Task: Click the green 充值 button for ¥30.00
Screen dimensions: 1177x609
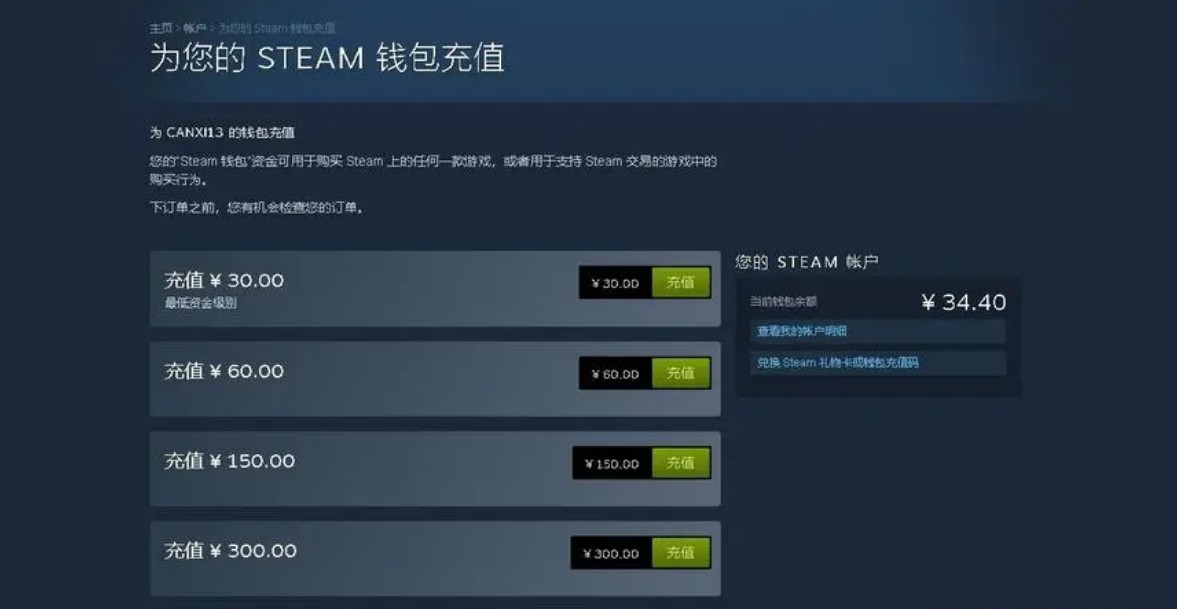Action: coord(681,282)
